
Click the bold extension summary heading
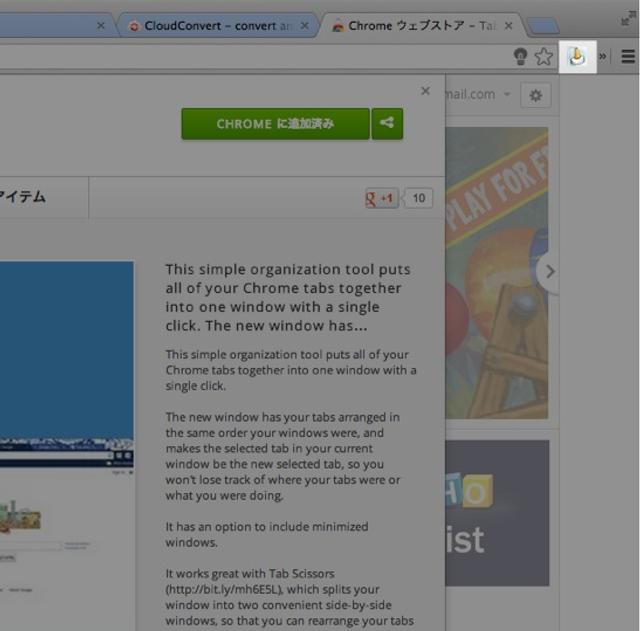click(288, 297)
